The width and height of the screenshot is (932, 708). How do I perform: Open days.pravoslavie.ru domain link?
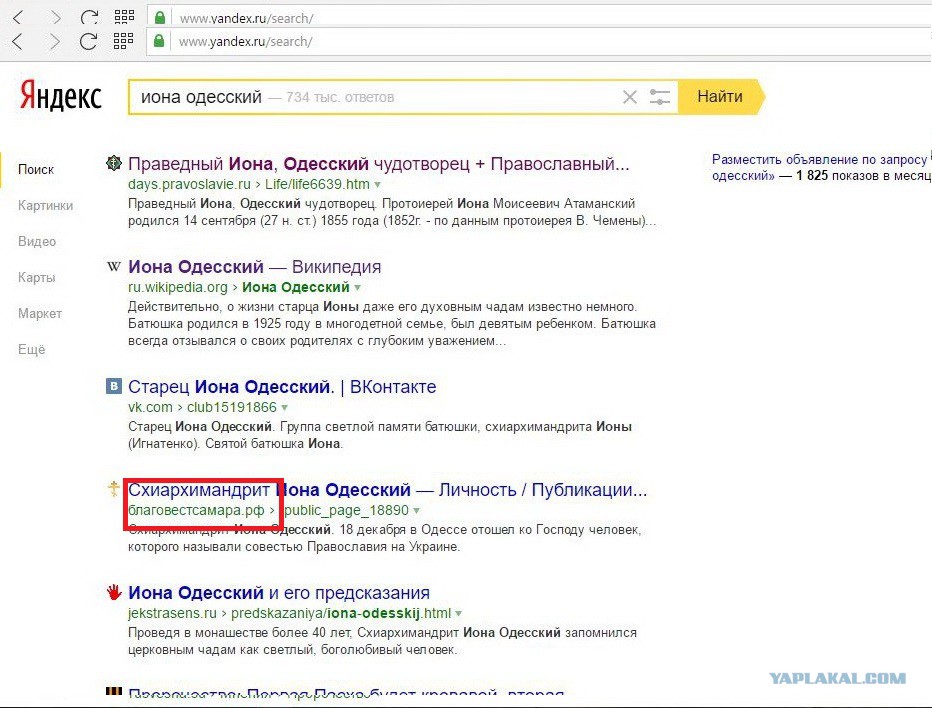pyautogui.click(x=189, y=184)
